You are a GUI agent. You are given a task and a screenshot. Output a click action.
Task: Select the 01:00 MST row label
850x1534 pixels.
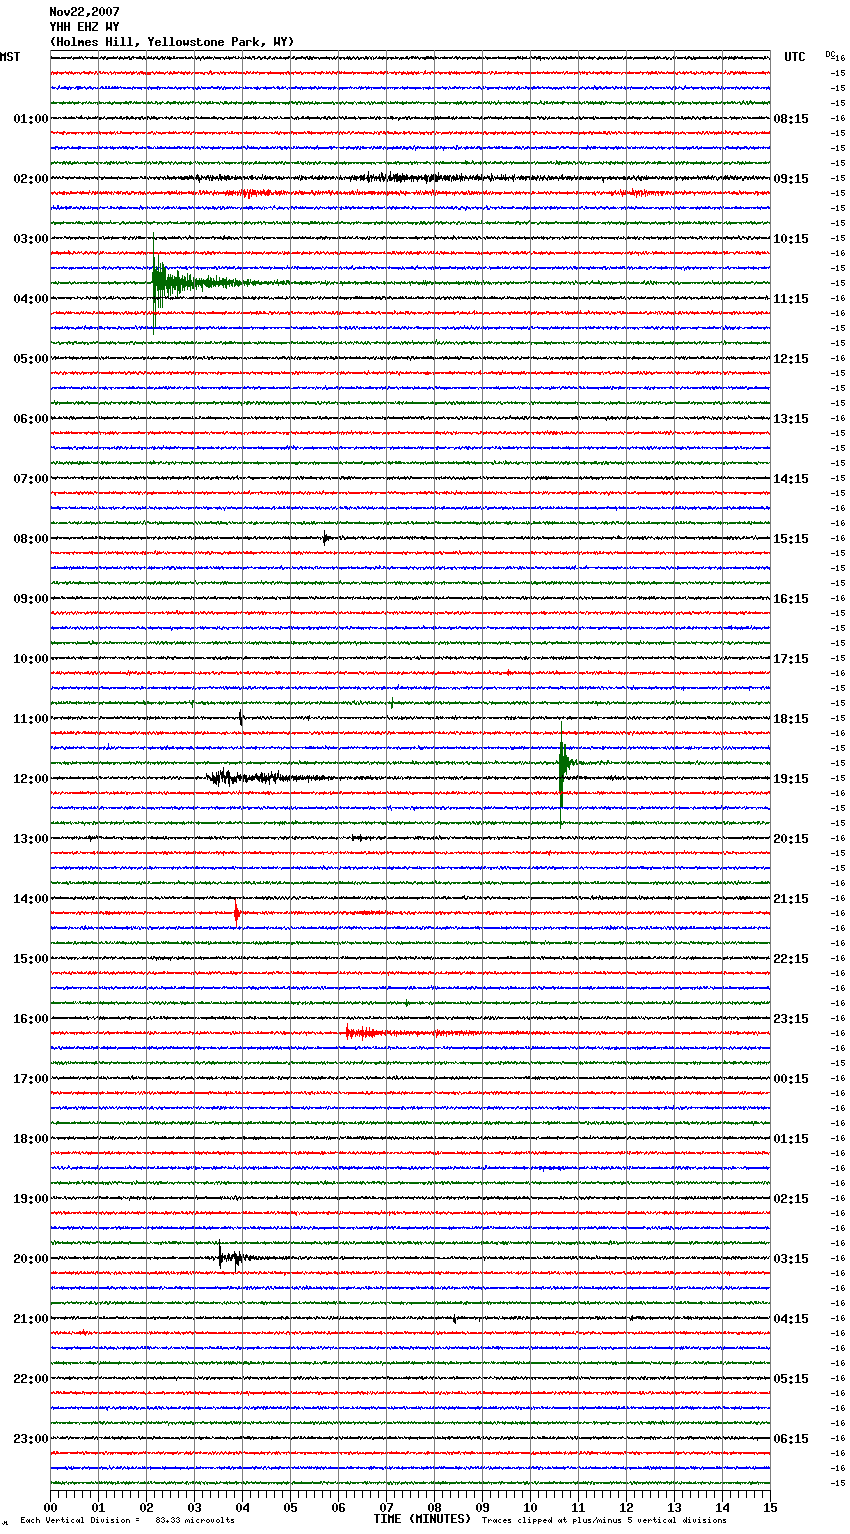[31, 119]
